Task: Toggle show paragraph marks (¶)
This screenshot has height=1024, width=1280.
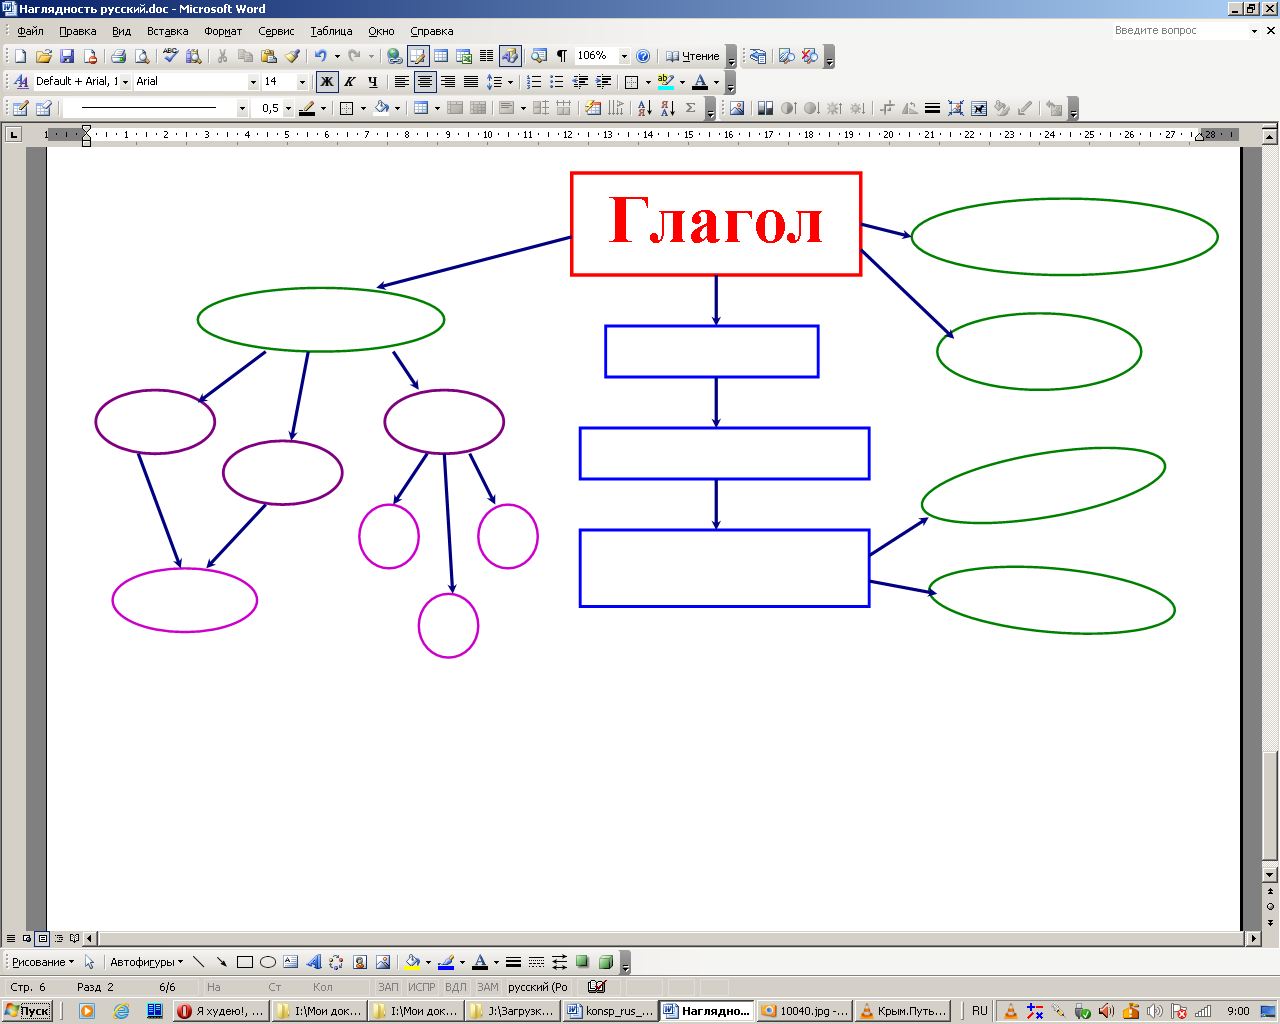Action: (562, 57)
